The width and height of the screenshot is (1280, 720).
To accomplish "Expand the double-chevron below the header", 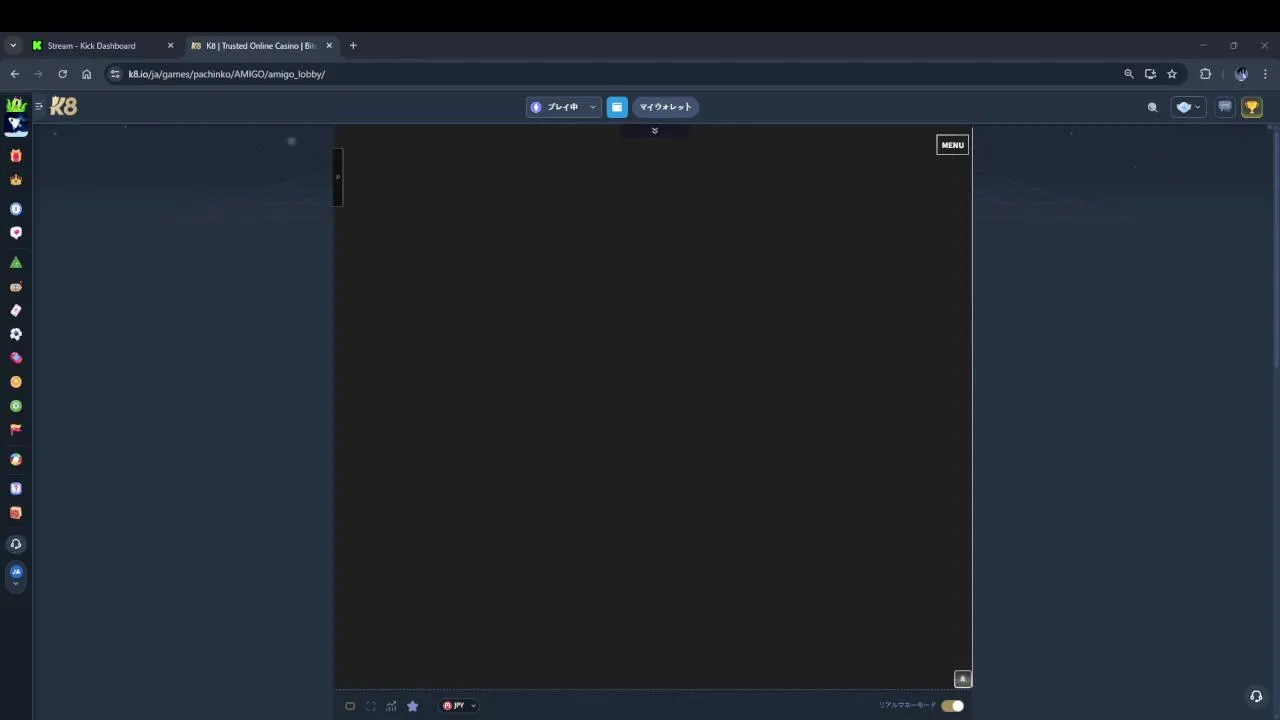I will point(655,131).
